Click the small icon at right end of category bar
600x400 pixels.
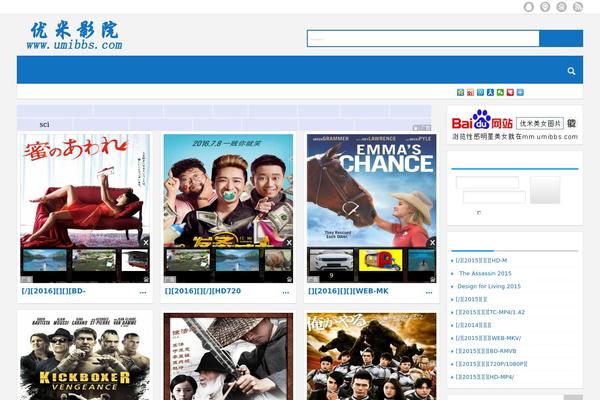(x=422, y=127)
